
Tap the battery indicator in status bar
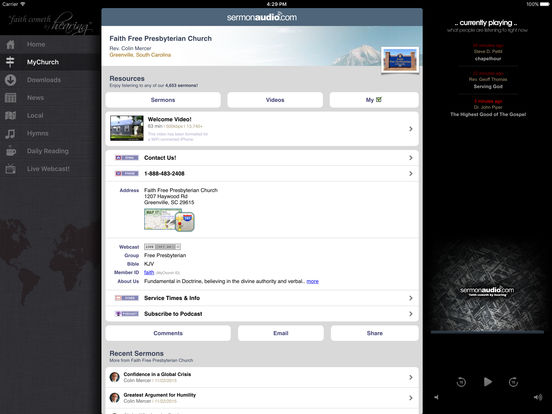[x=544, y=4]
